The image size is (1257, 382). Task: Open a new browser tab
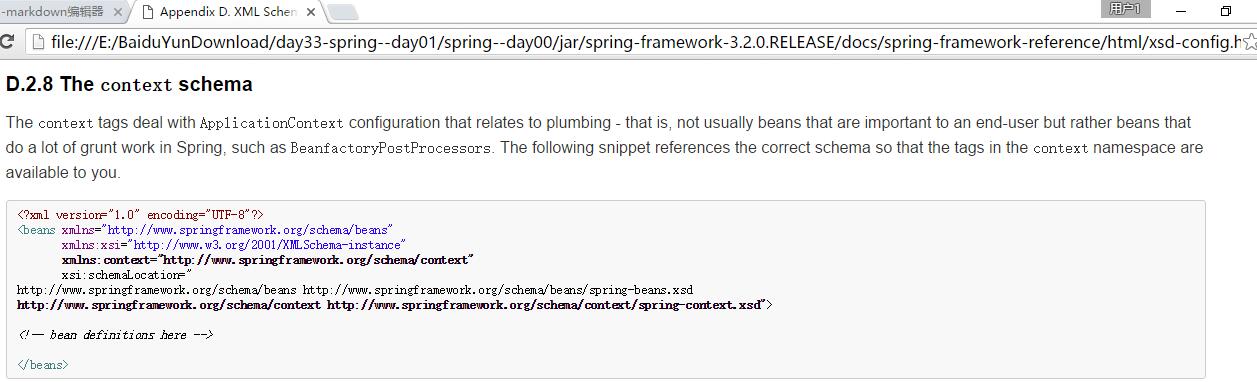(343, 13)
